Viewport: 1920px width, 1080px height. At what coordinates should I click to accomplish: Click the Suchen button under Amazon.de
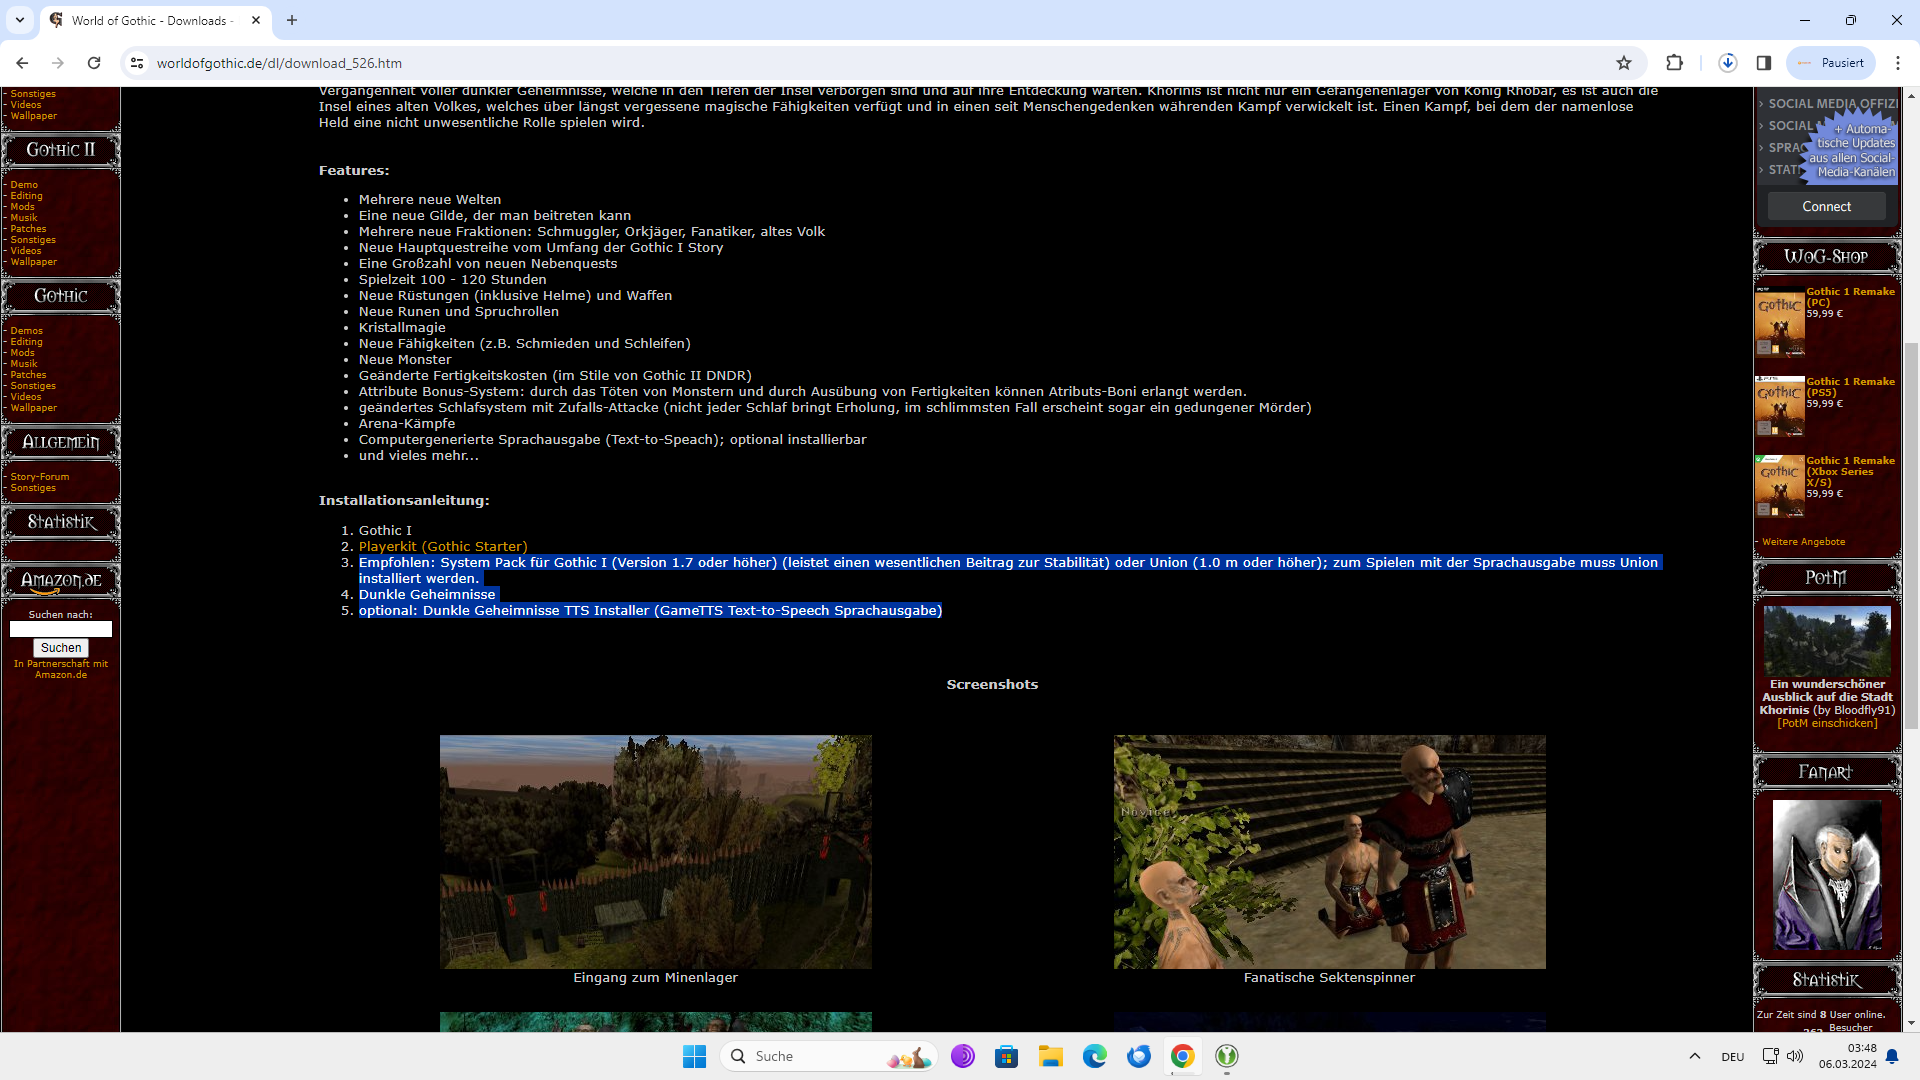click(x=61, y=648)
